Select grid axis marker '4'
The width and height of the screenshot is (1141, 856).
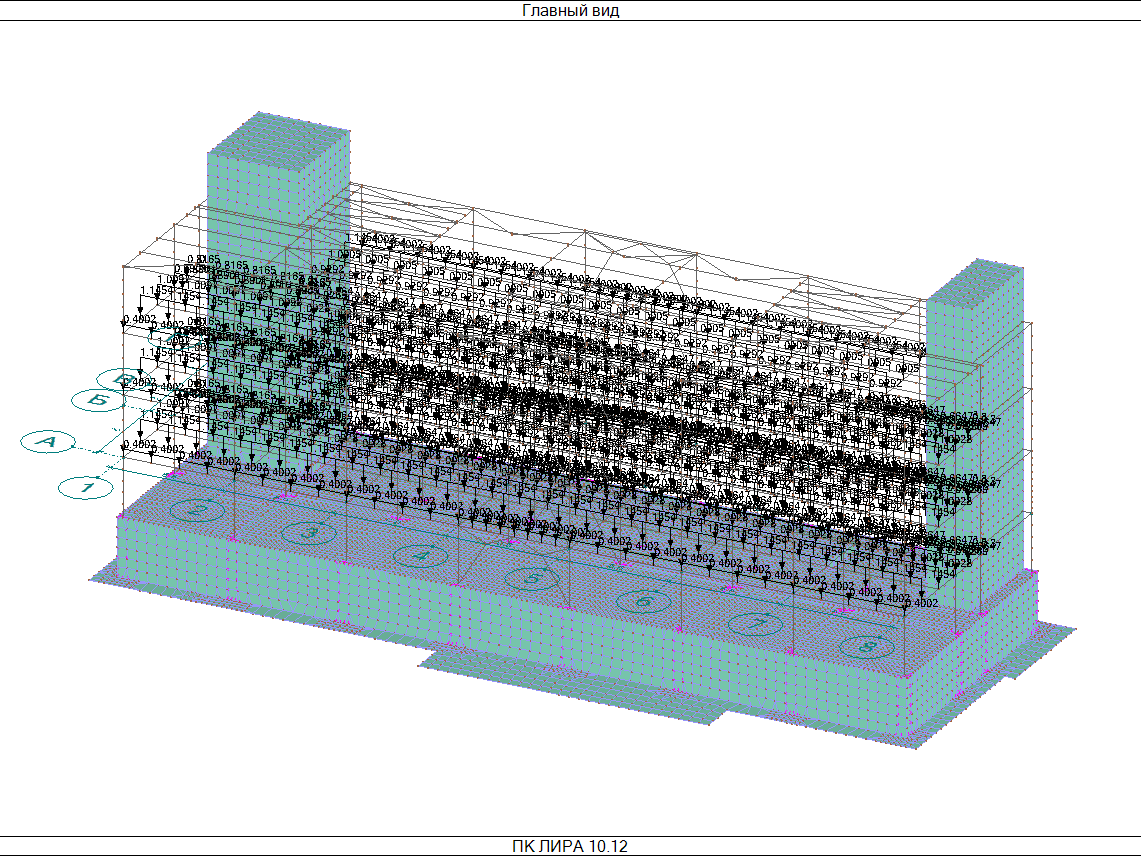point(421,555)
